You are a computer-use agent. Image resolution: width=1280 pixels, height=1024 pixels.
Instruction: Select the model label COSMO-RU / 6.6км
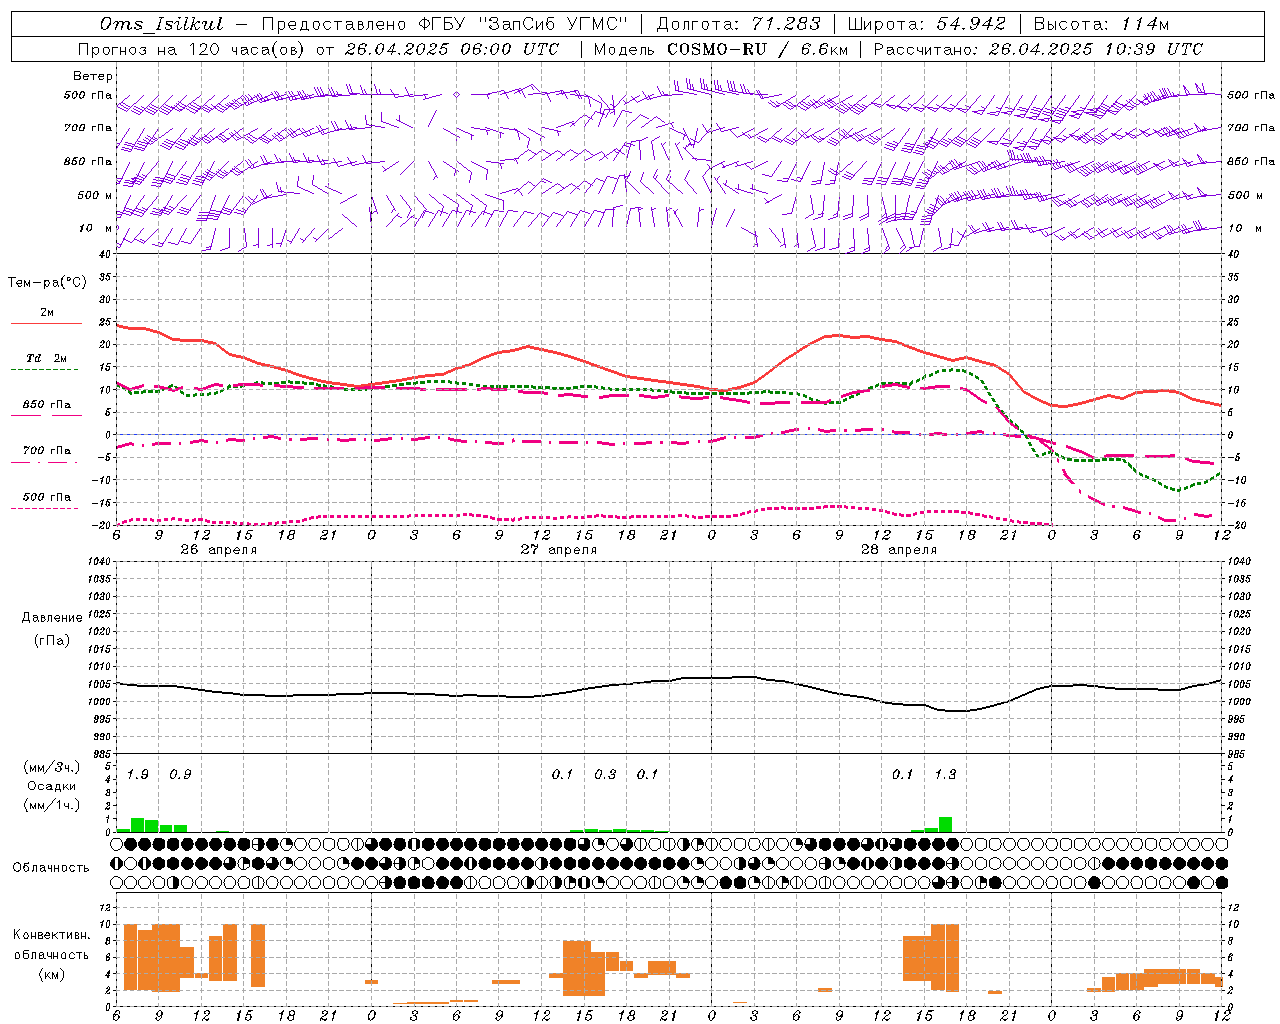[757, 49]
